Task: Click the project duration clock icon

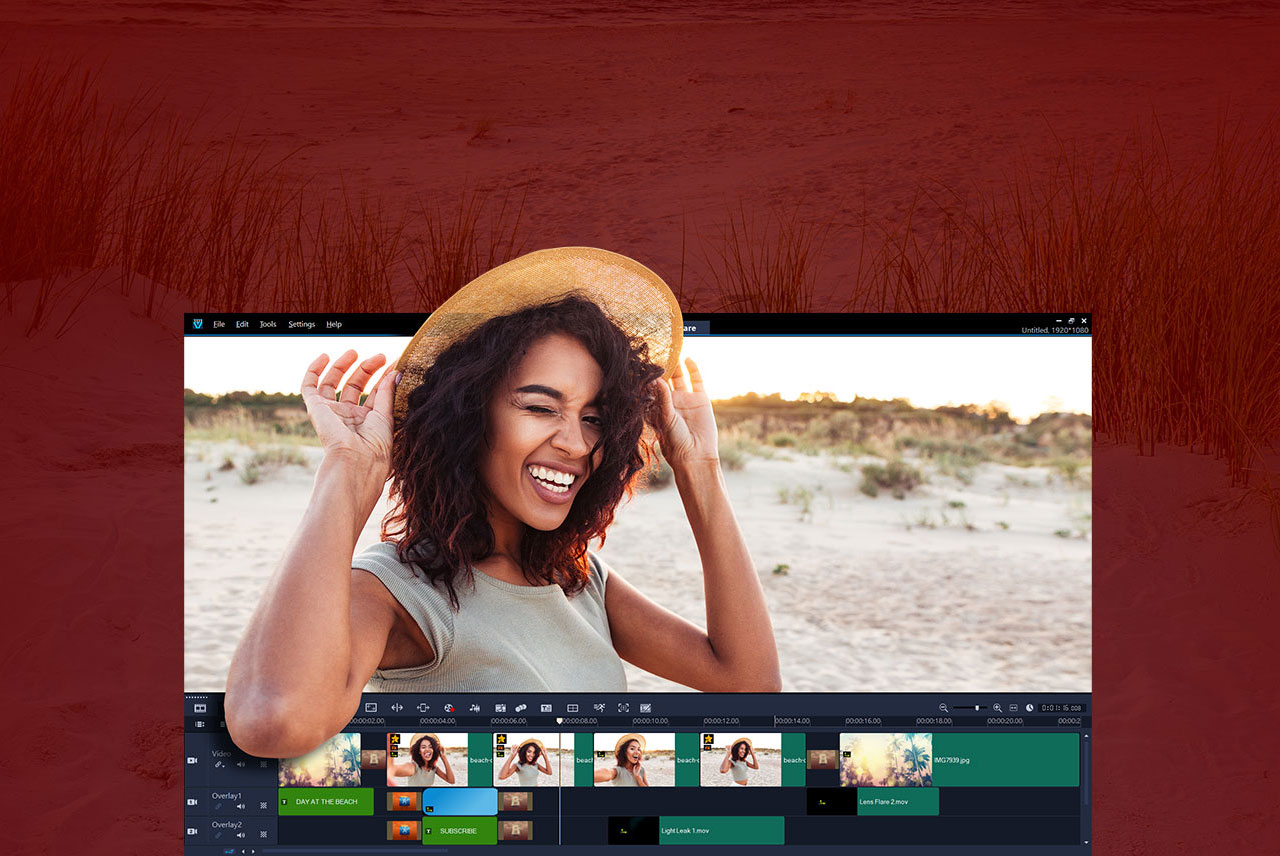Action: coord(1029,708)
